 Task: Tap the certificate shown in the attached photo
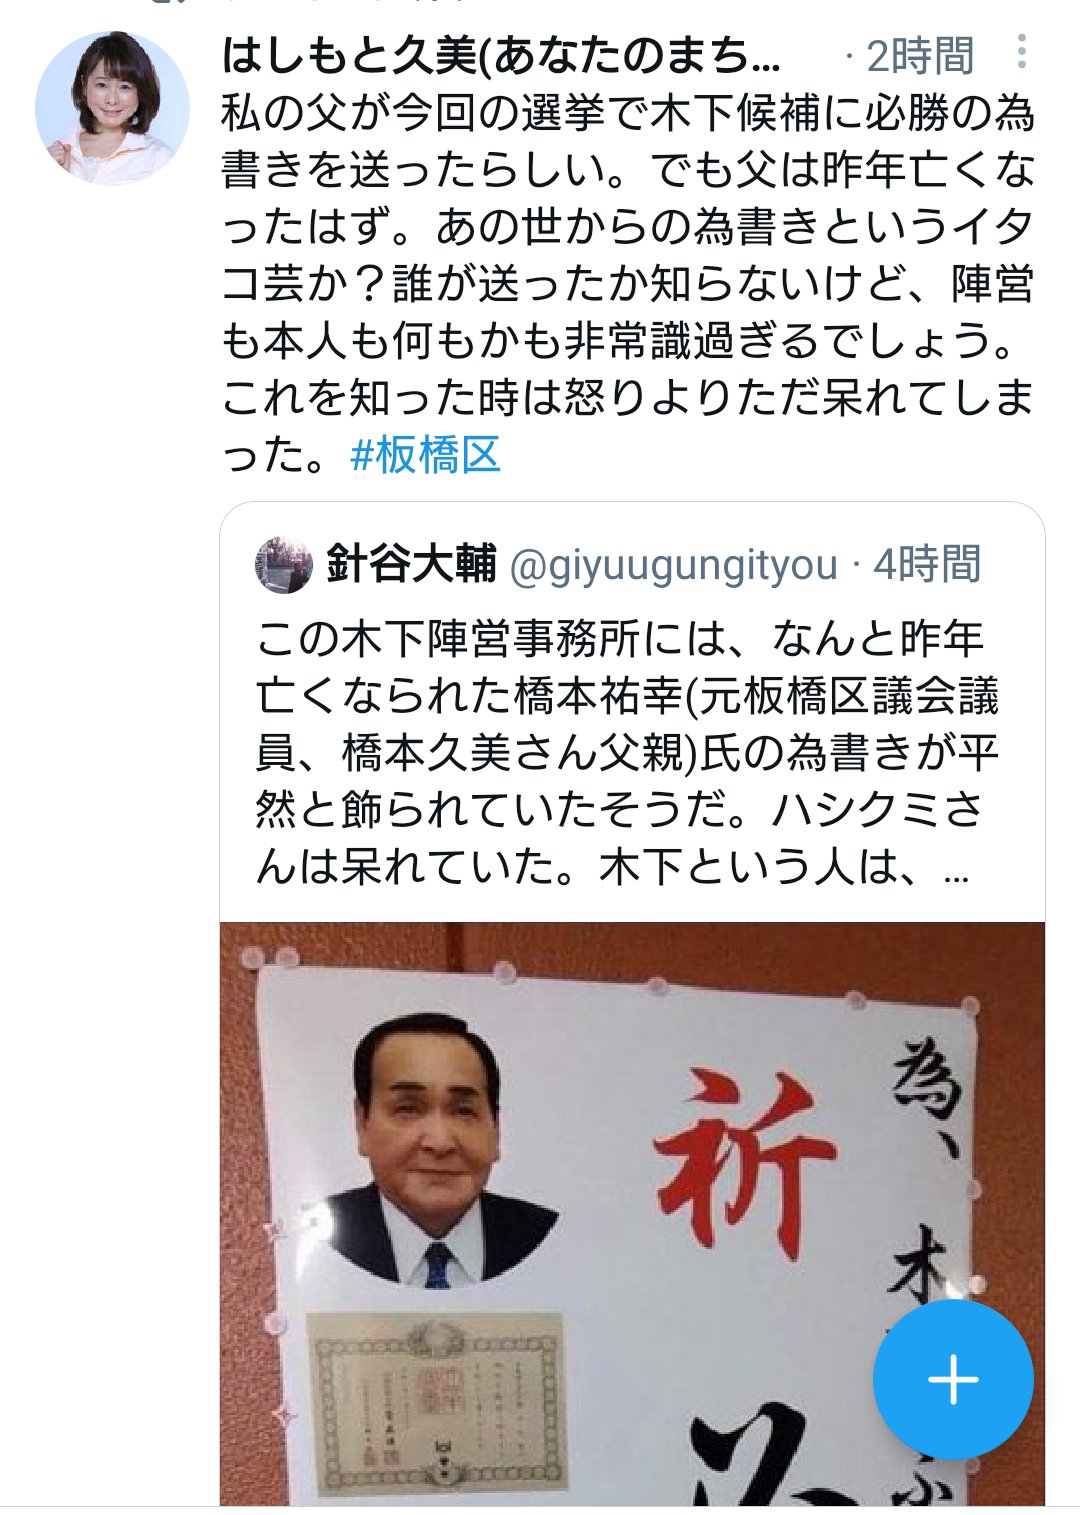pyautogui.click(x=437, y=1405)
